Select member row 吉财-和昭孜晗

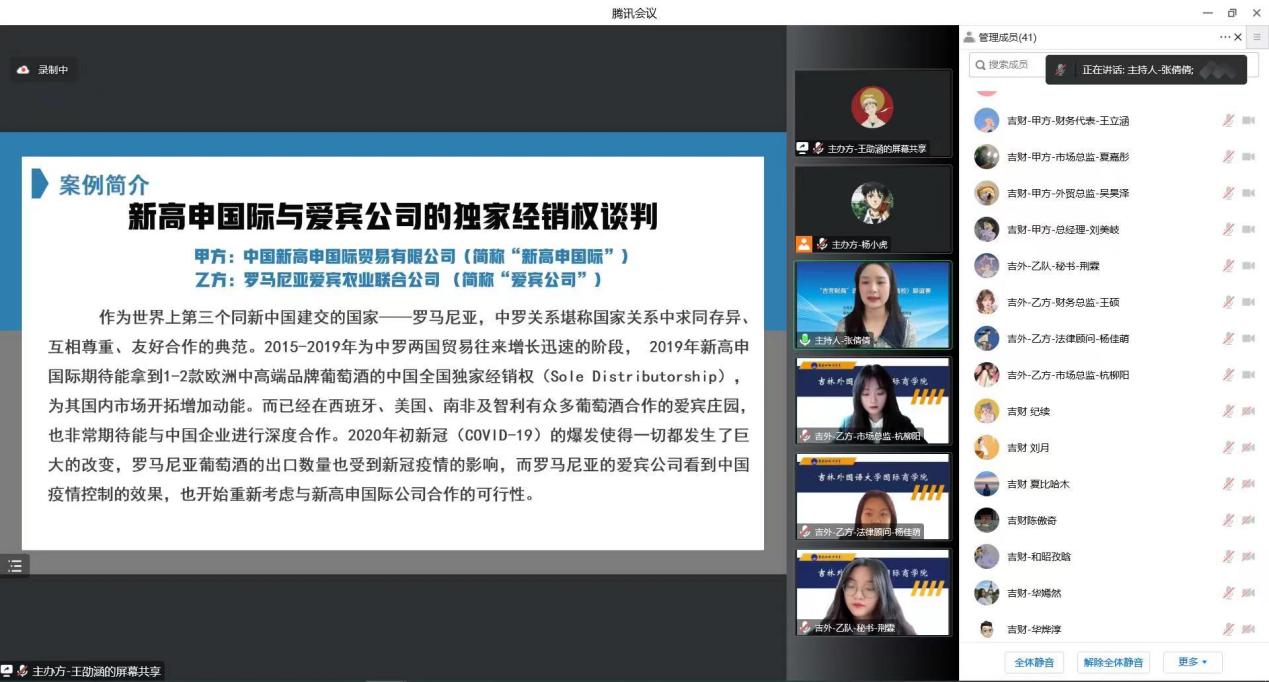point(1100,557)
